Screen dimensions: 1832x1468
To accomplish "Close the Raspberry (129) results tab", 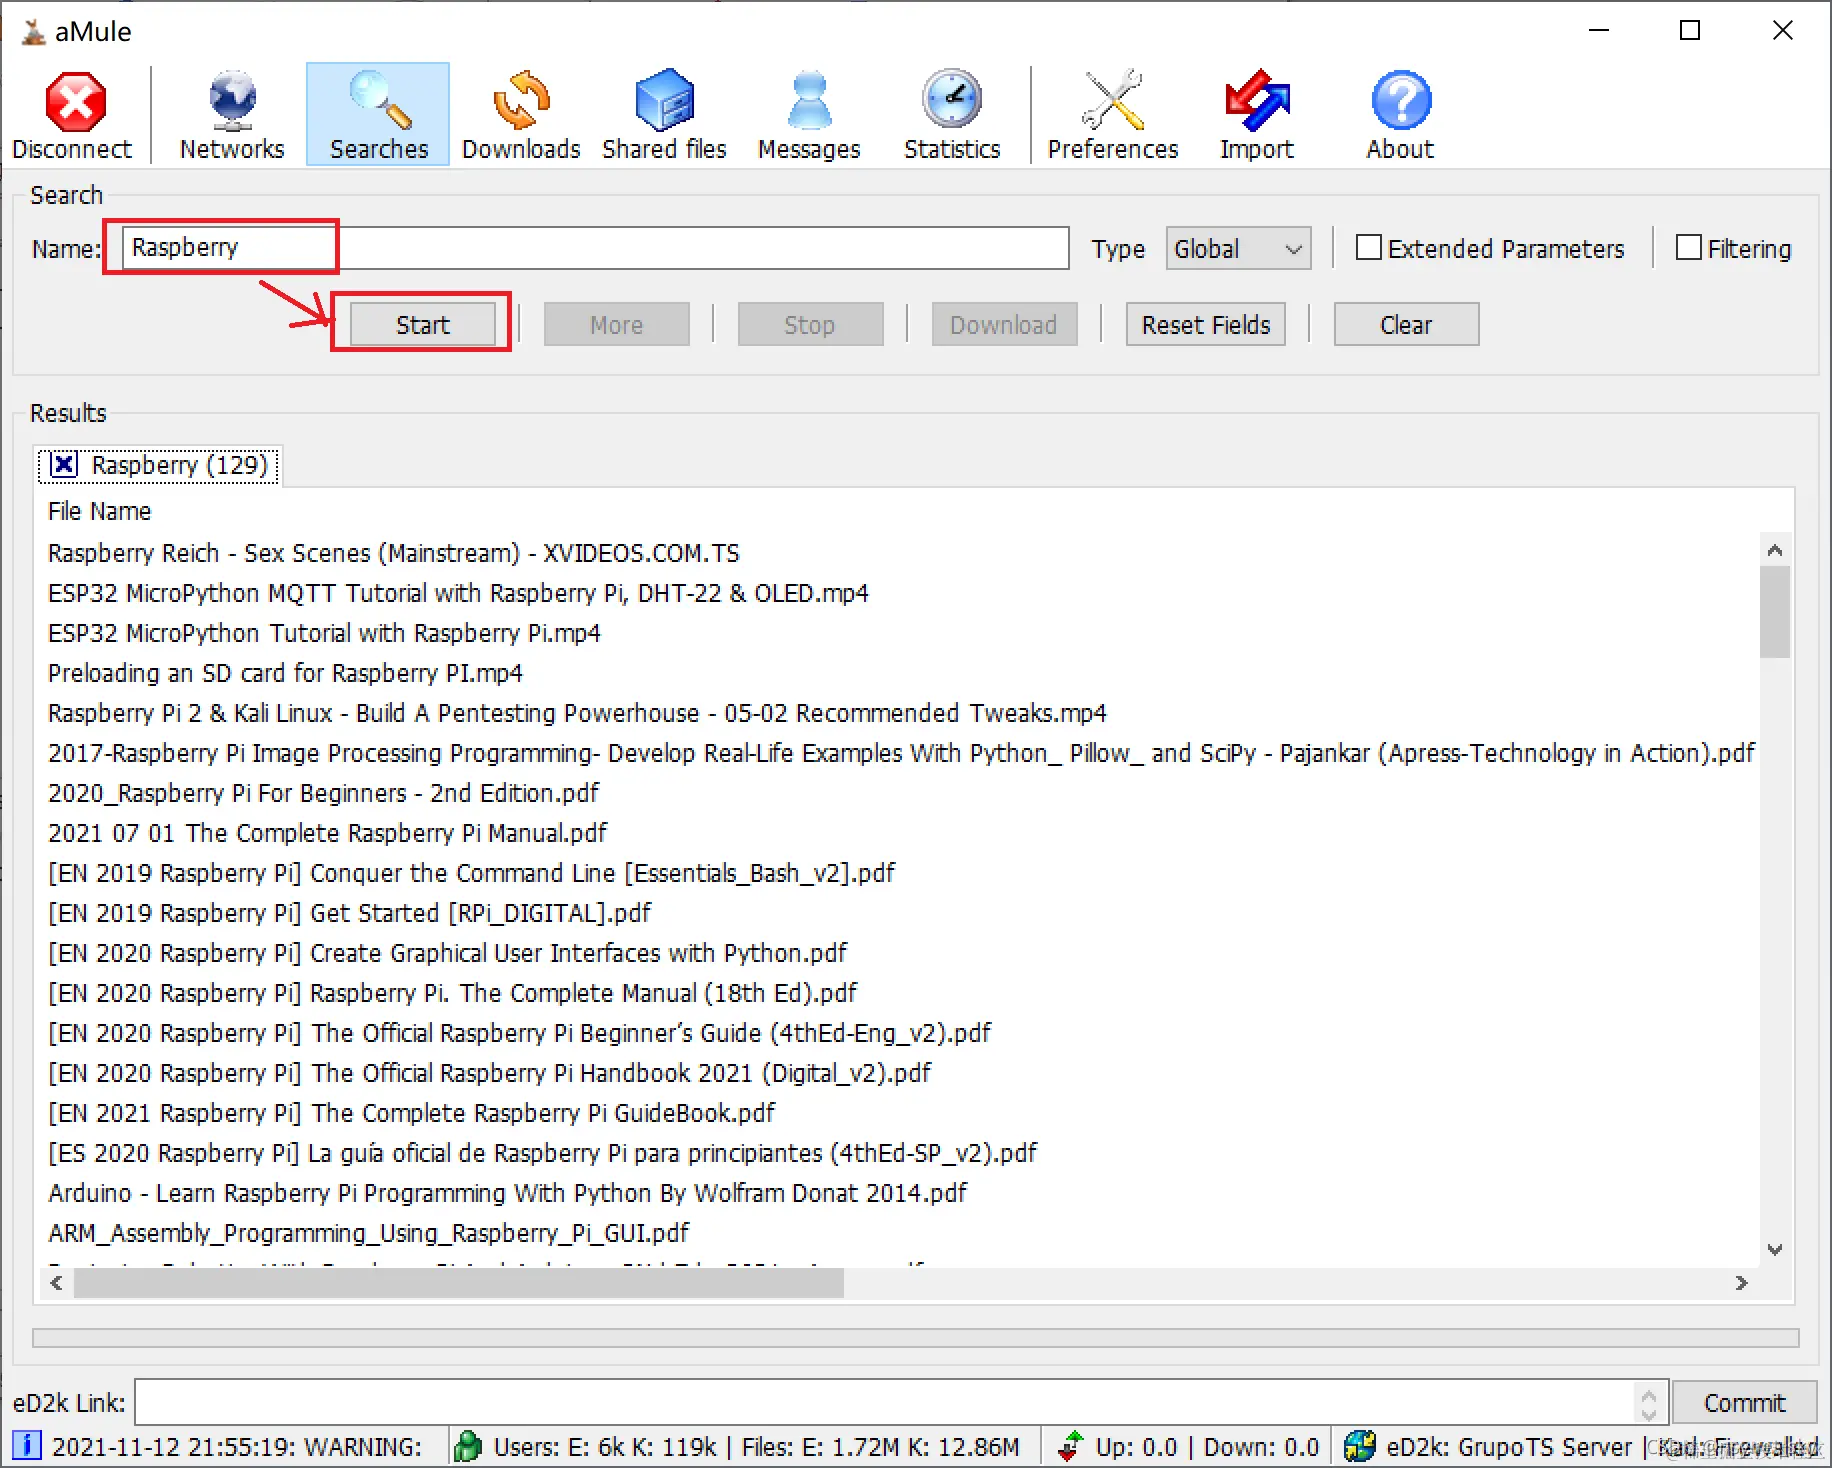I will [x=63, y=464].
